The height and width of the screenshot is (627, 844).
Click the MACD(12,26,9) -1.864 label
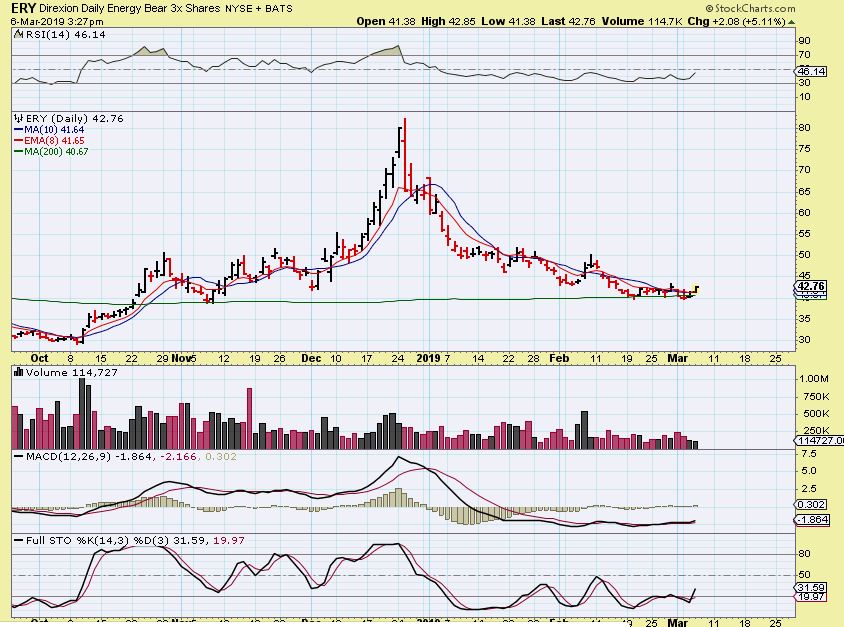tap(89, 456)
